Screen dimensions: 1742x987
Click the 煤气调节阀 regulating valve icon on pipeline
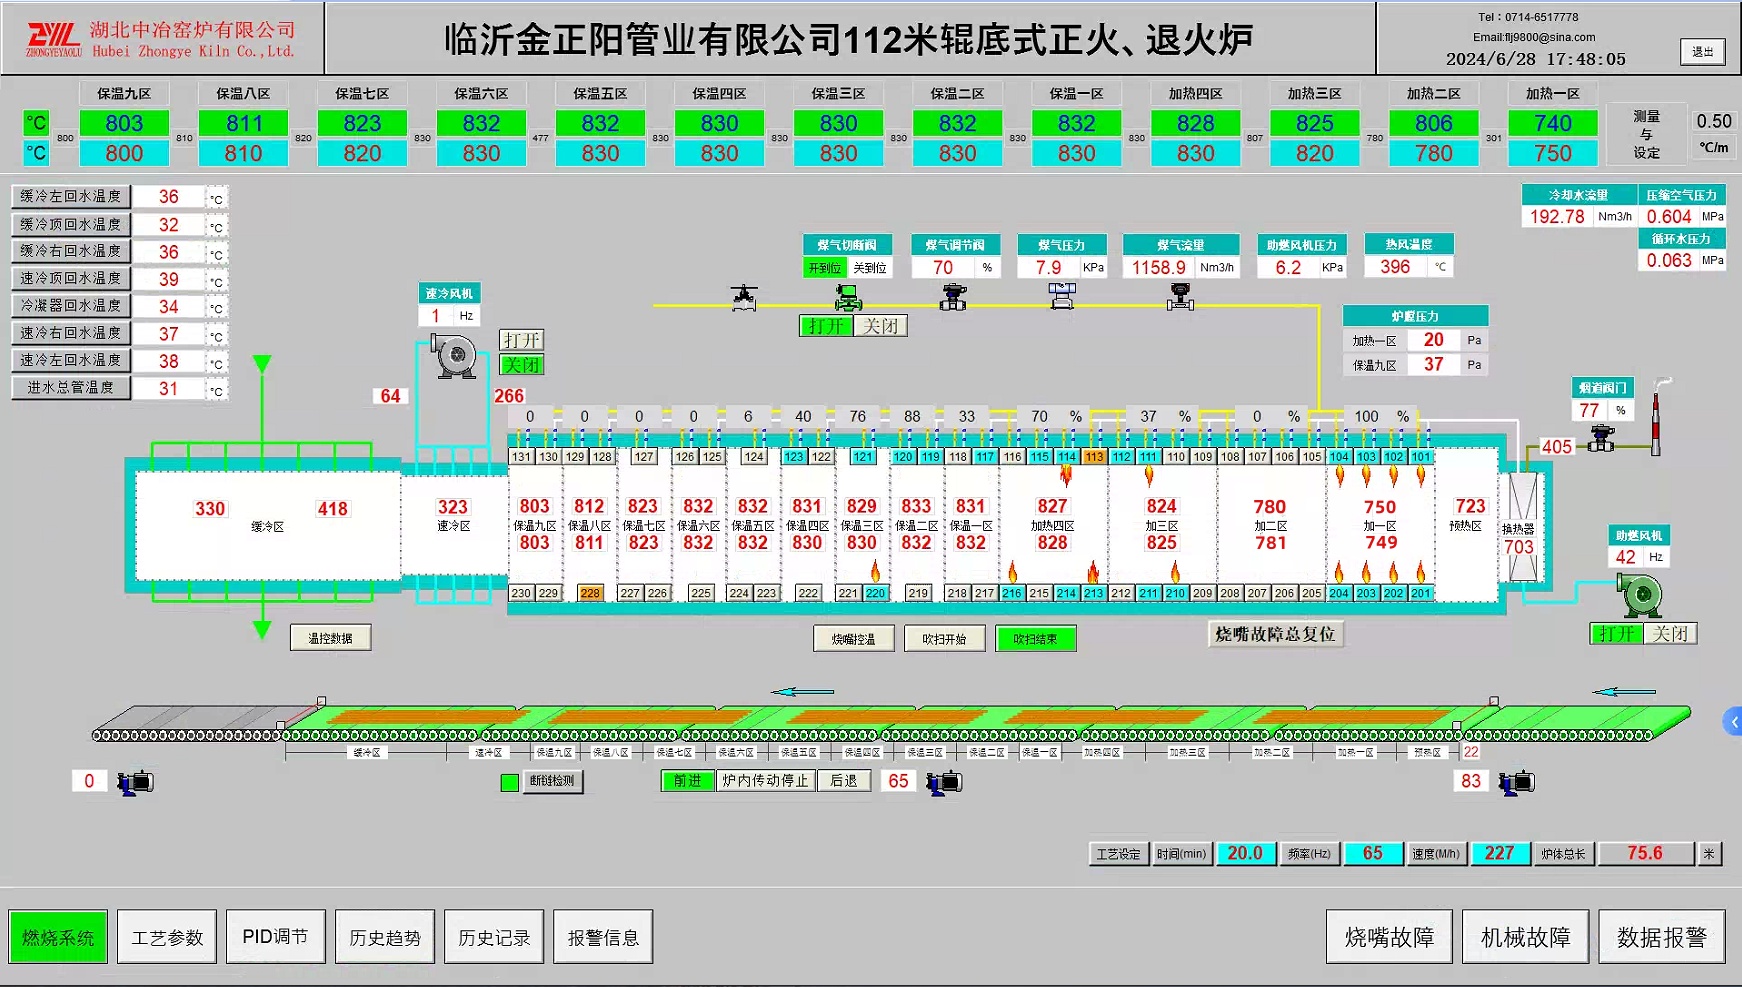click(953, 297)
